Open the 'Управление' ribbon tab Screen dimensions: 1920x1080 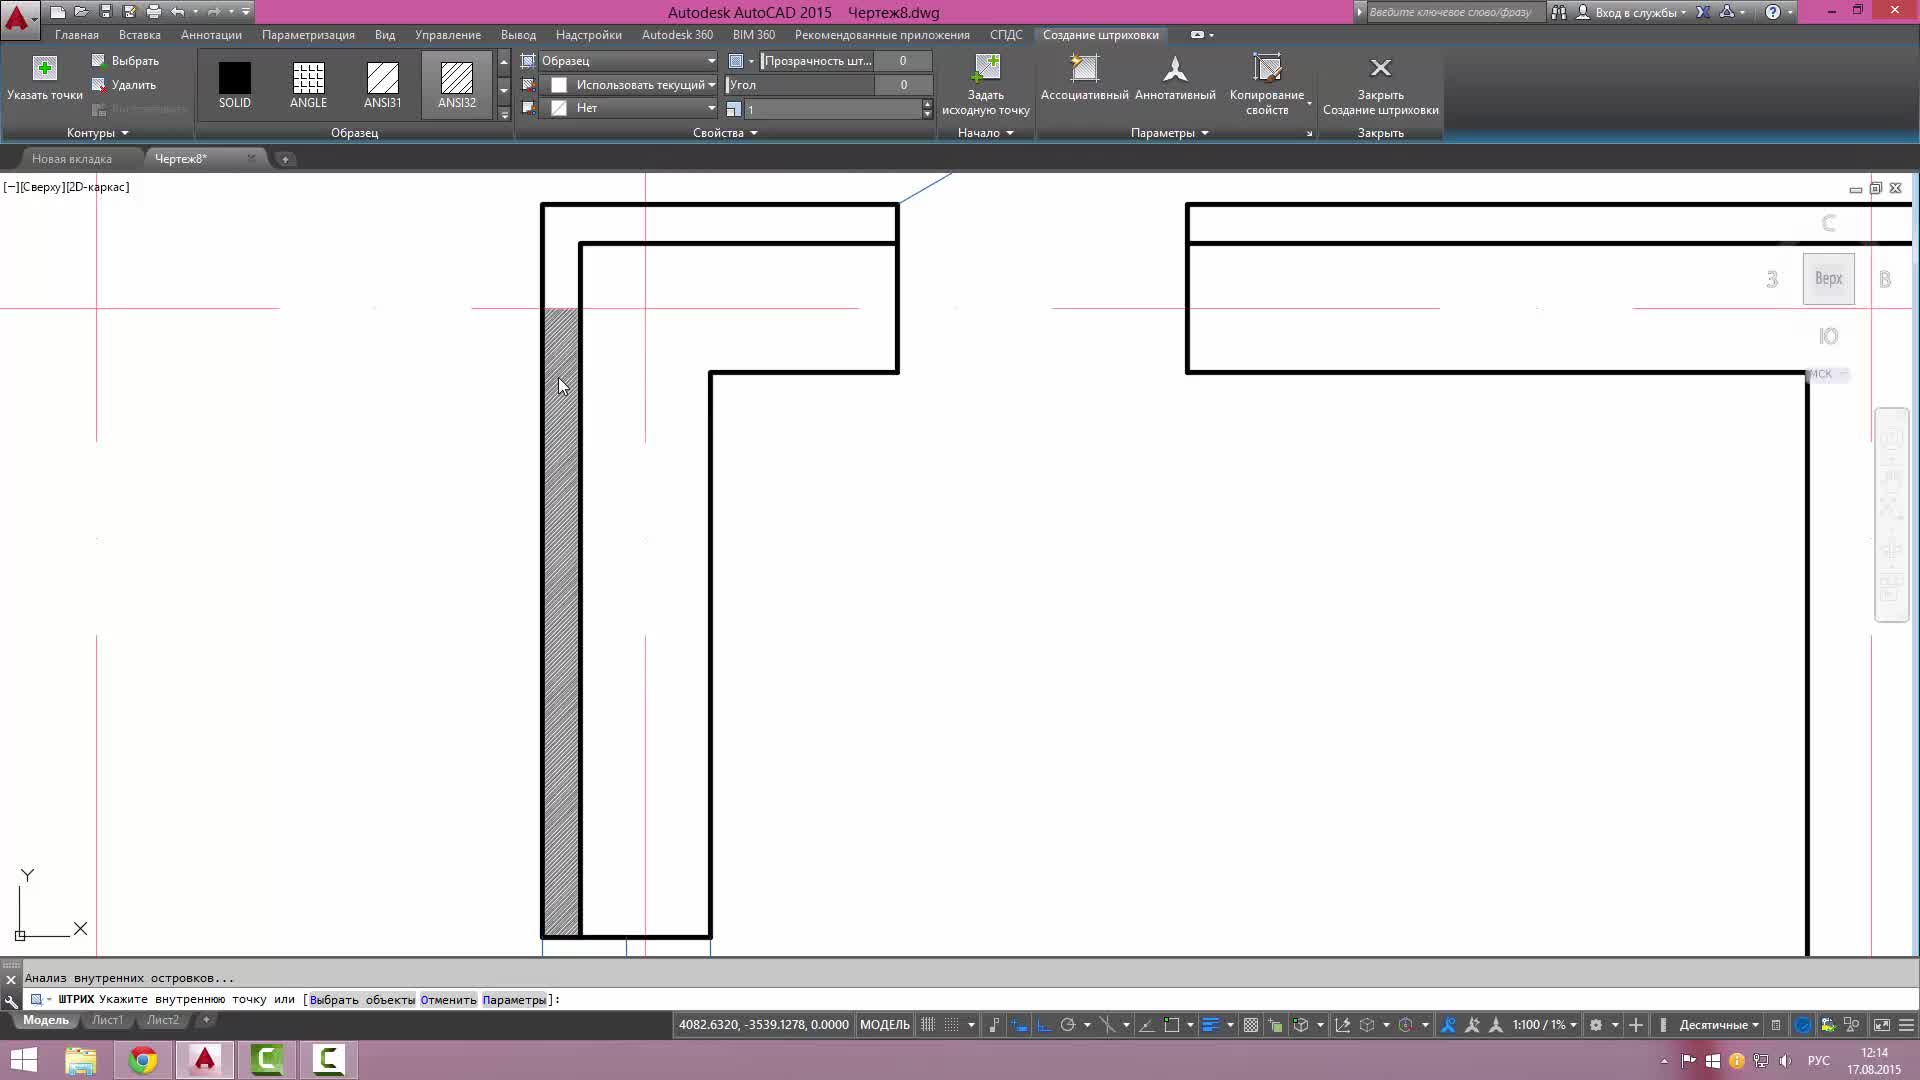pyautogui.click(x=448, y=35)
